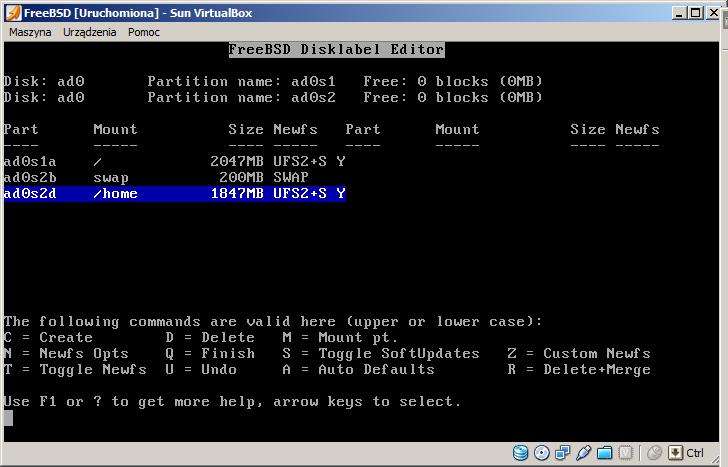Open the Pomoc menu
The image size is (728, 467).
[144, 32]
